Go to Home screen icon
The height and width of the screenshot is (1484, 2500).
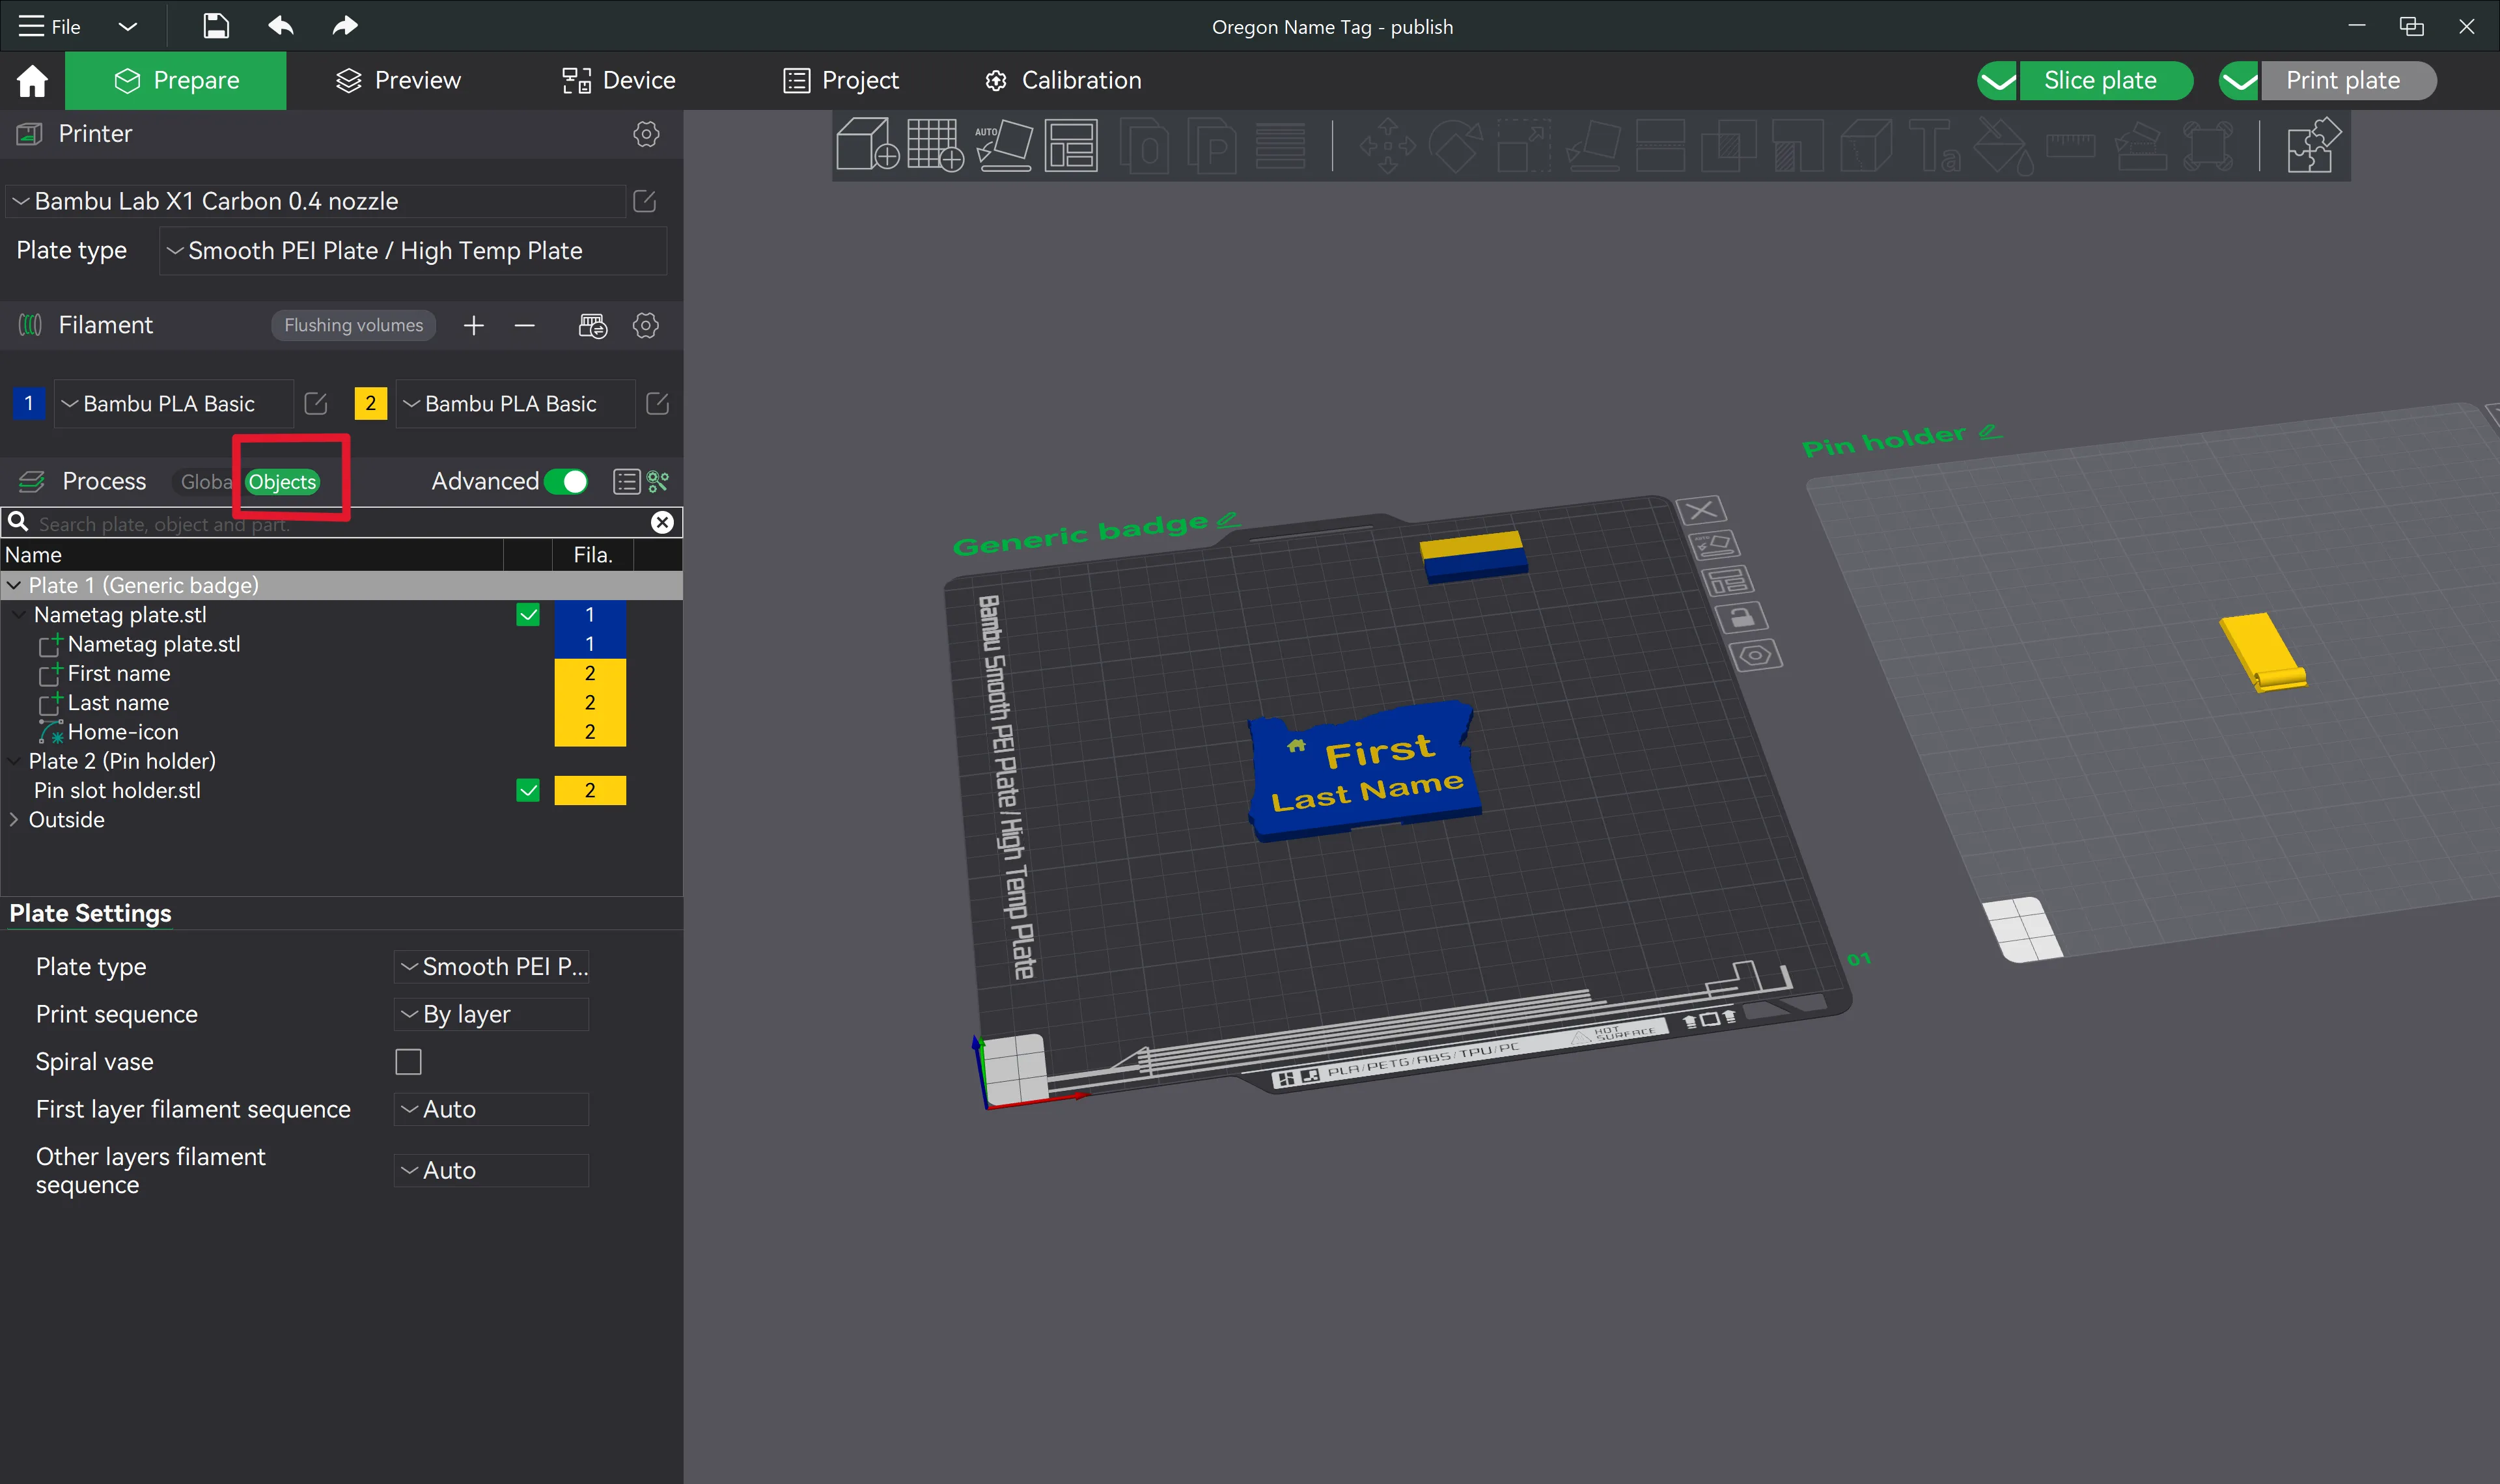[x=32, y=80]
